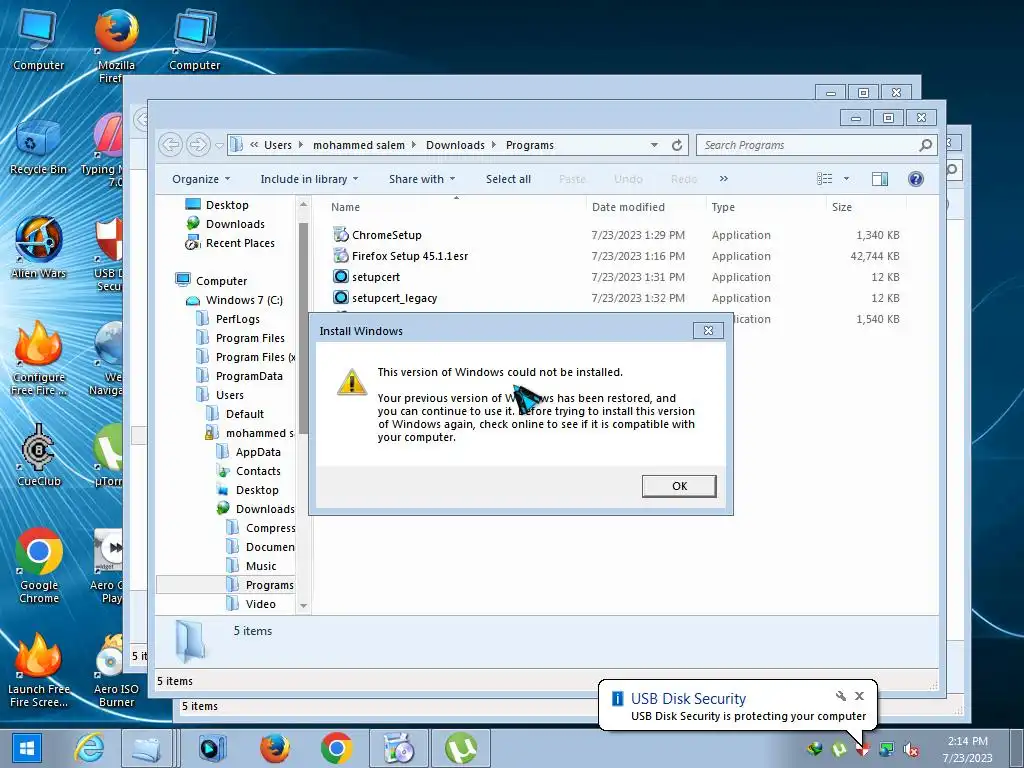Click the Forward arrow in Explorer
The width and height of the screenshot is (1024, 768).
tap(198, 144)
